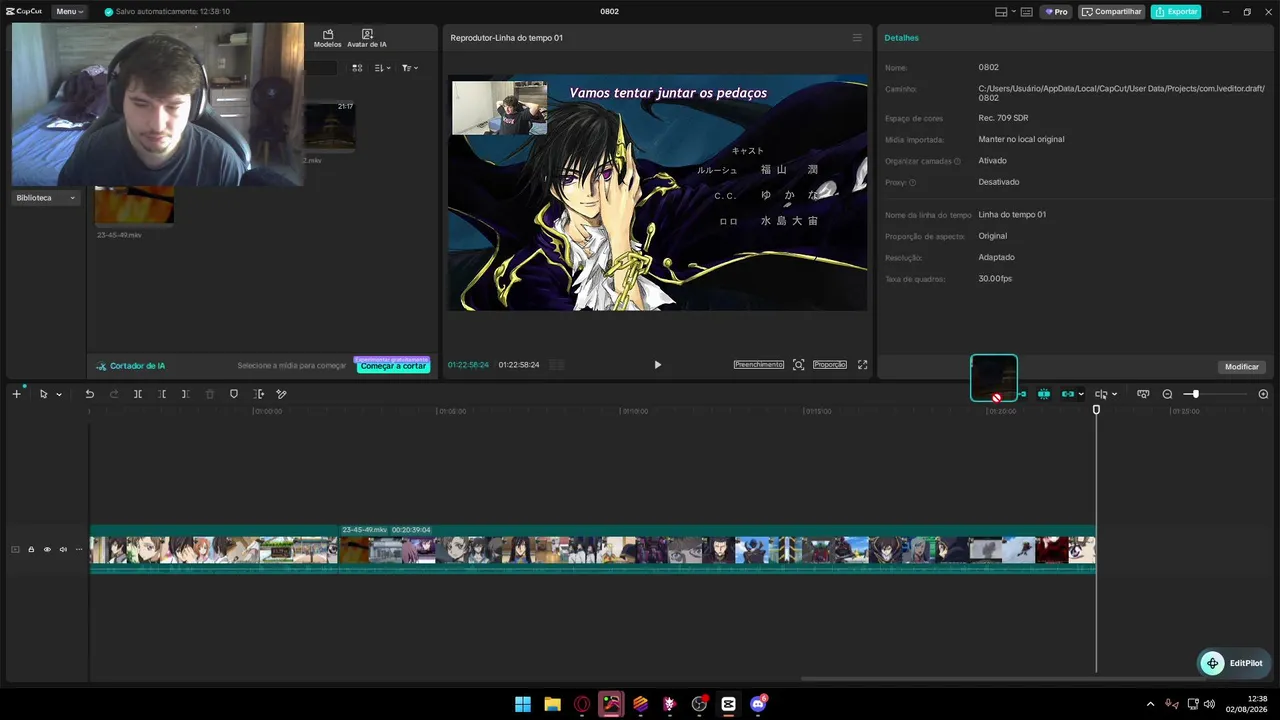This screenshot has width=1280, height=720.
Task: Open the Windows Start menu
Action: [523, 704]
